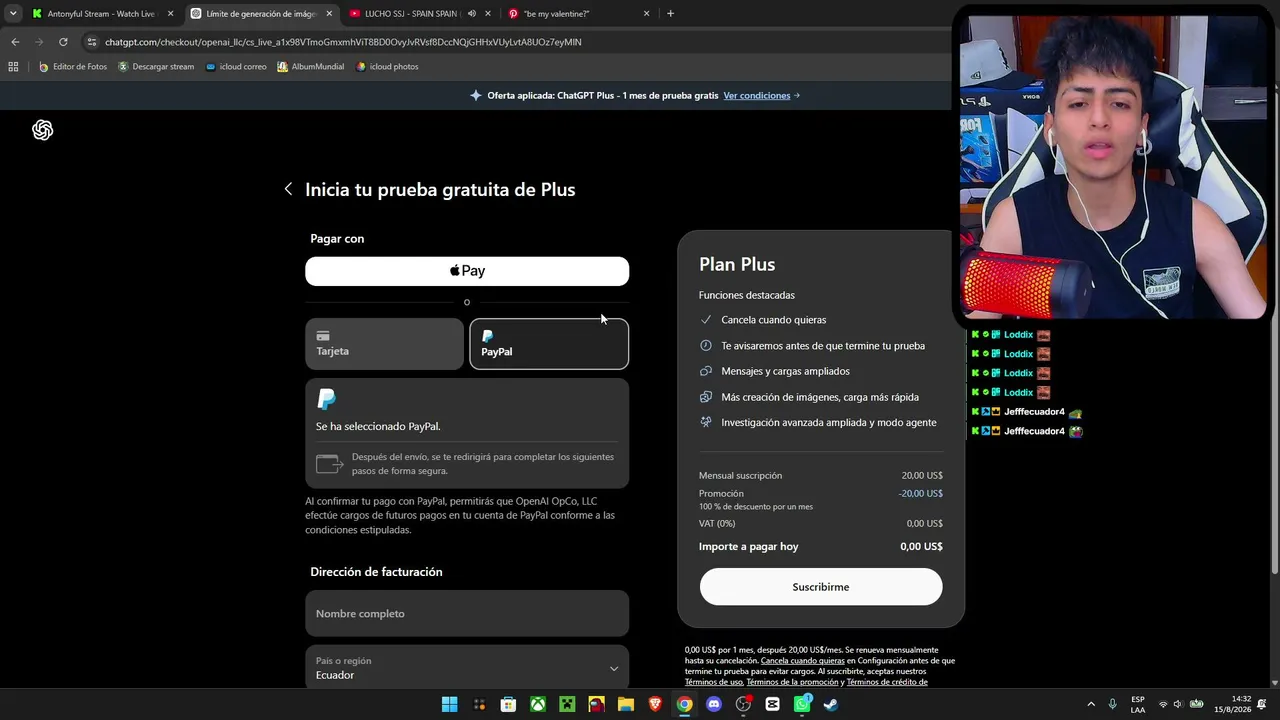
Task: Click the Chrome icon in the taskbar
Action: click(x=684, y=704)
